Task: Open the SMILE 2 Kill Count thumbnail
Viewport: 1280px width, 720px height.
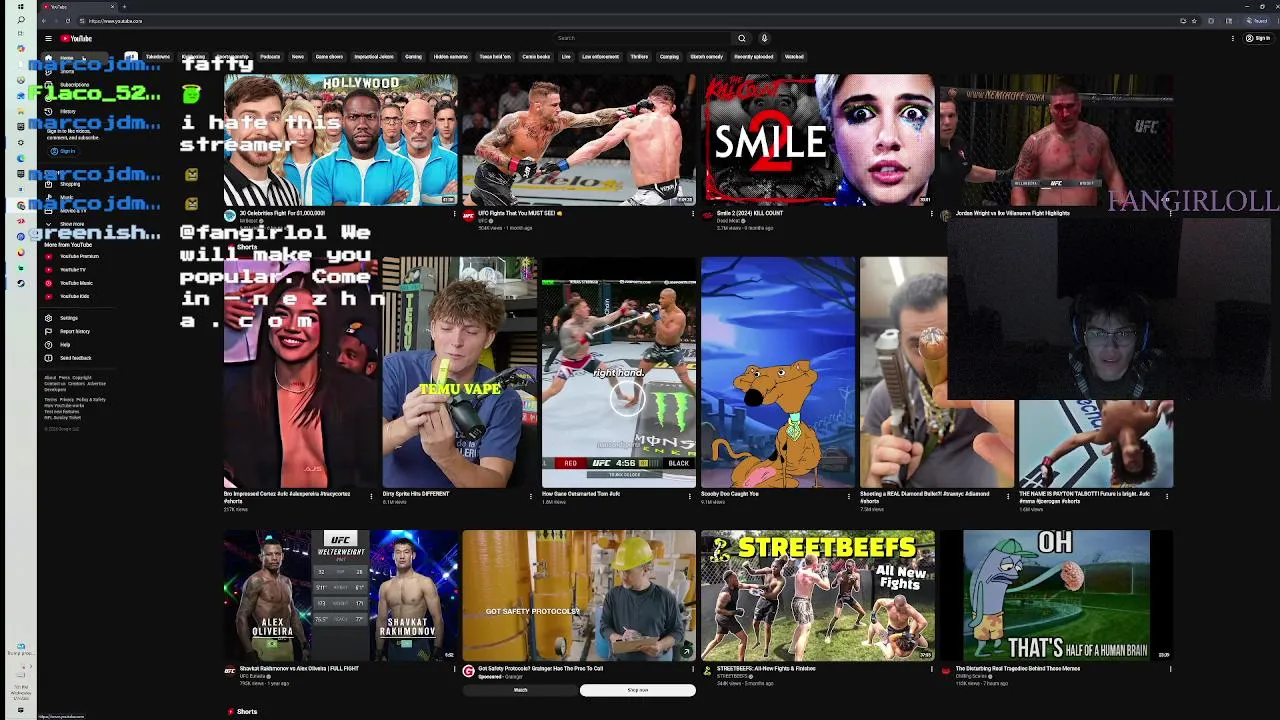Action: pyautogui.click(x=819, y=139)
